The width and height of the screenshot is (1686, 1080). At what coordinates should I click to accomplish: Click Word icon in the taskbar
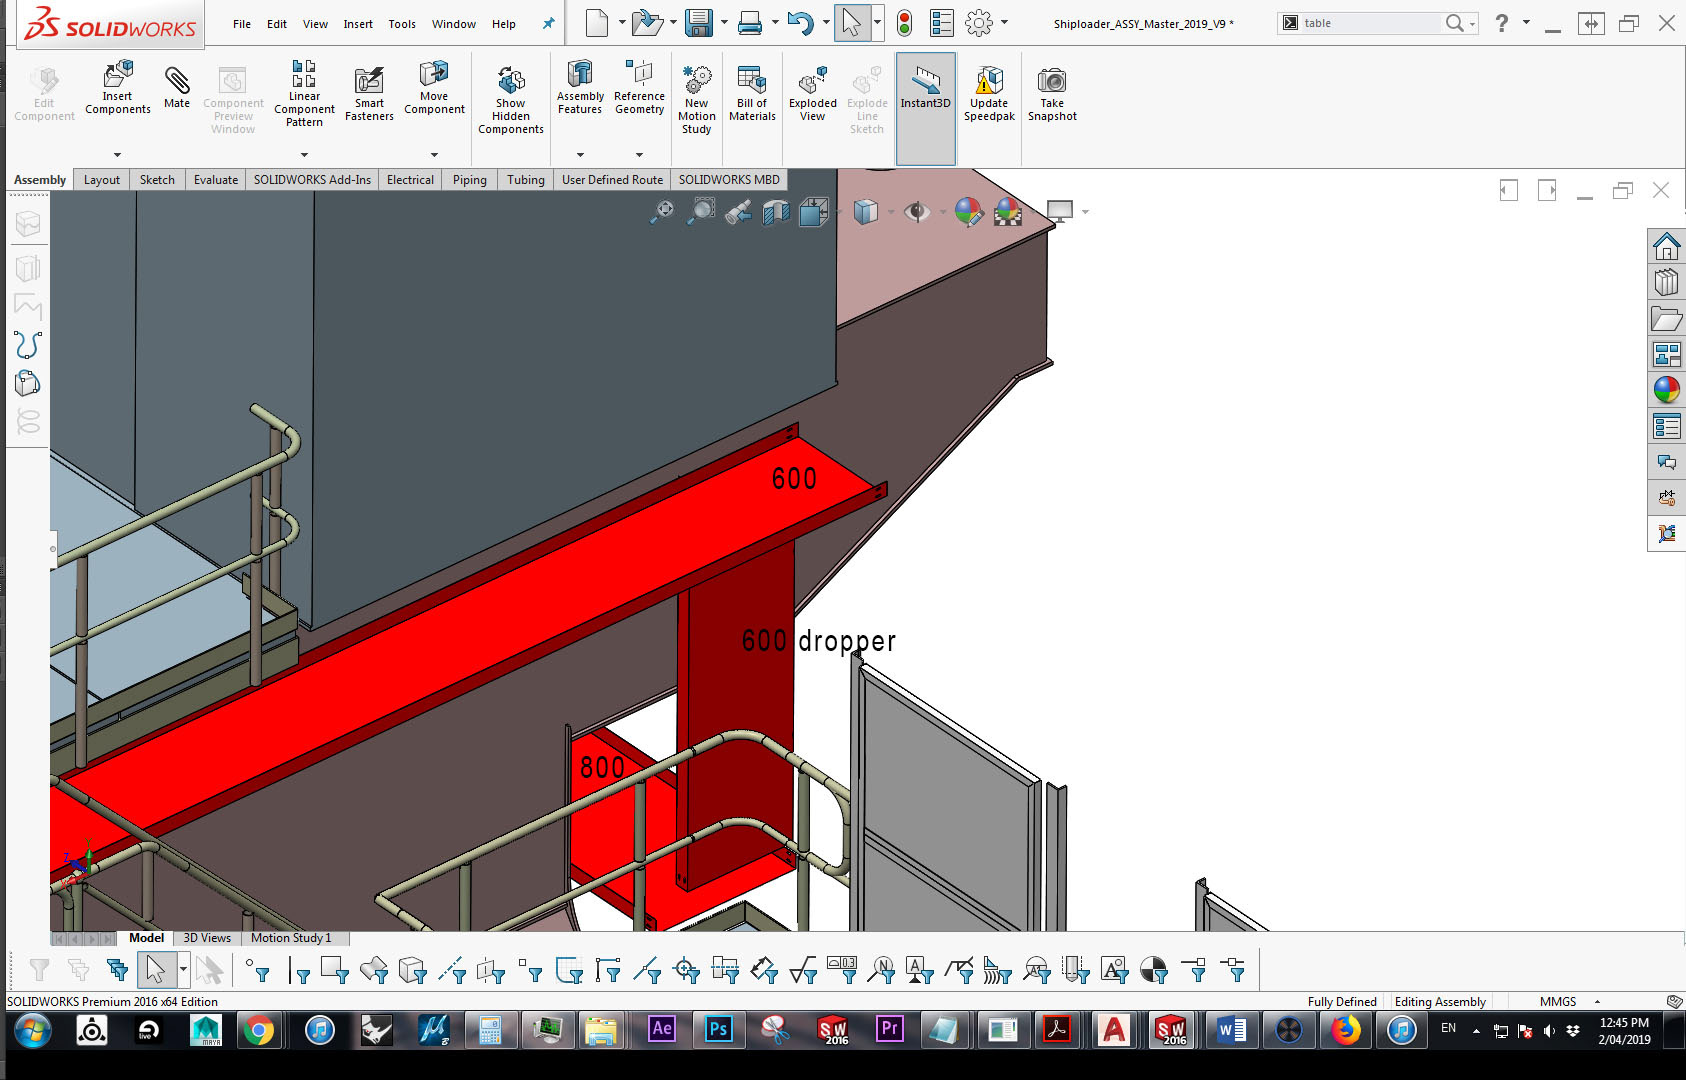[x=1232, y=1029]
